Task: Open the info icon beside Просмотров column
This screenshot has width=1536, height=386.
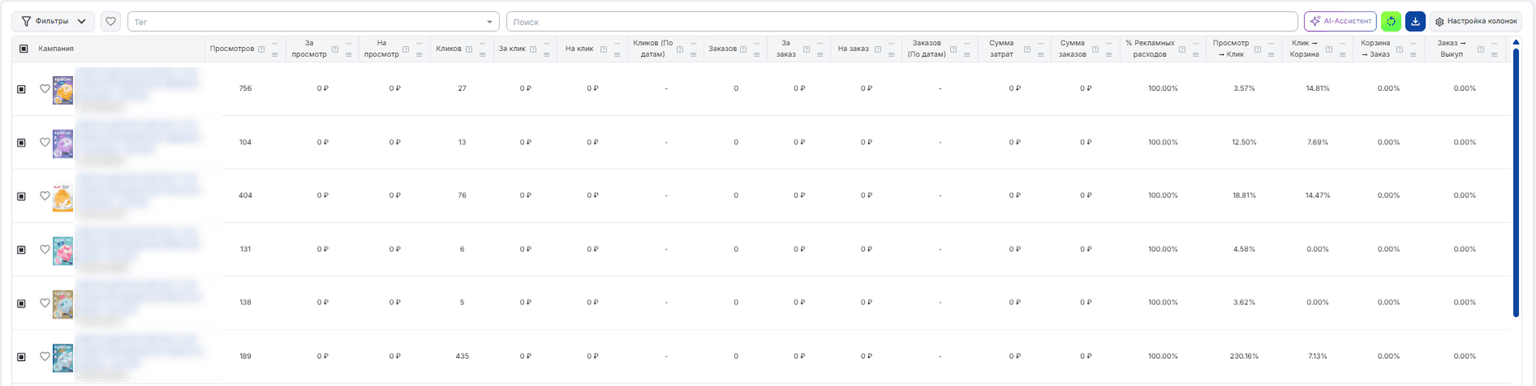Action: pyautogui.click(x=261, y=48)
